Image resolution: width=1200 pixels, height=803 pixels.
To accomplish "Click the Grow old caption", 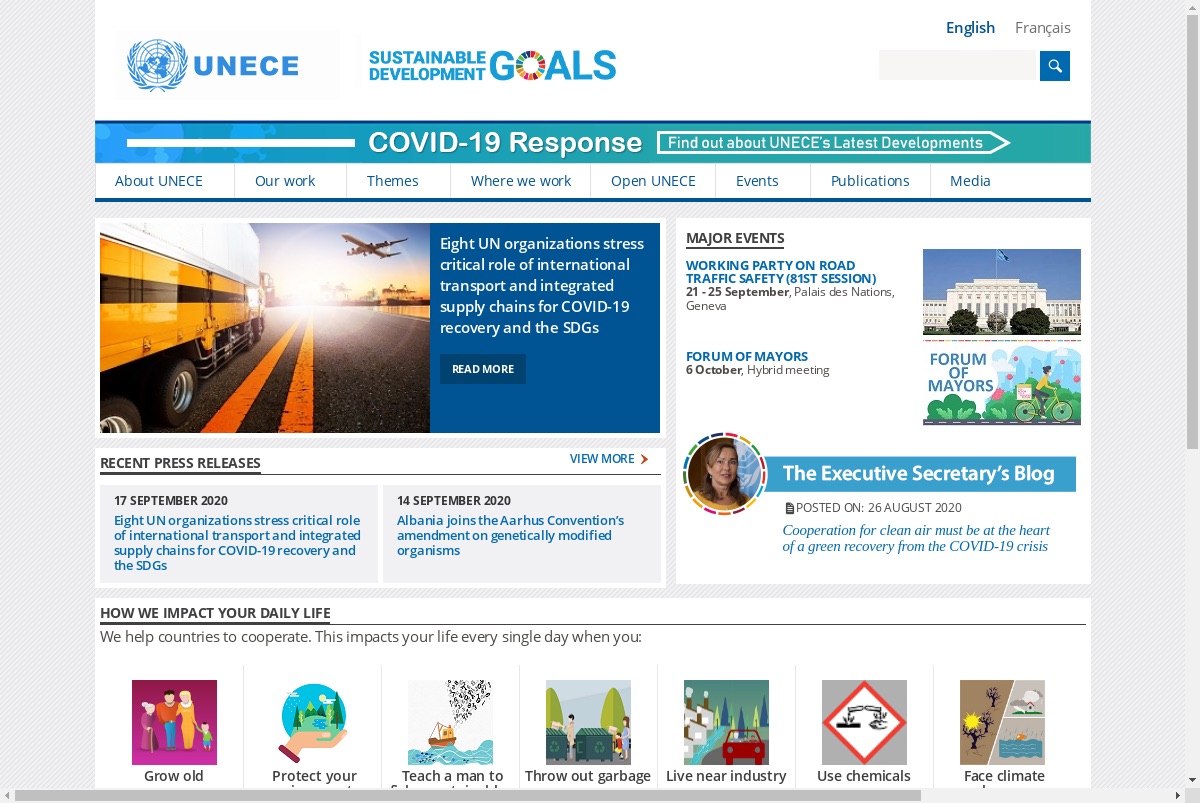I will (x=174, y=776).
